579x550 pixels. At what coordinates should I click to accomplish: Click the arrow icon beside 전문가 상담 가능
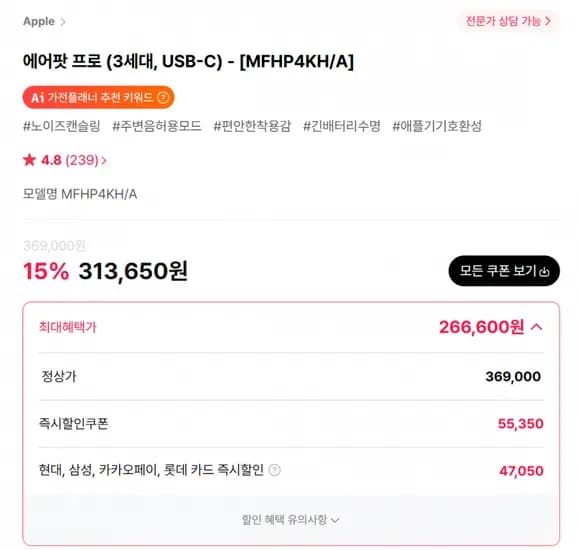(548, 21)
